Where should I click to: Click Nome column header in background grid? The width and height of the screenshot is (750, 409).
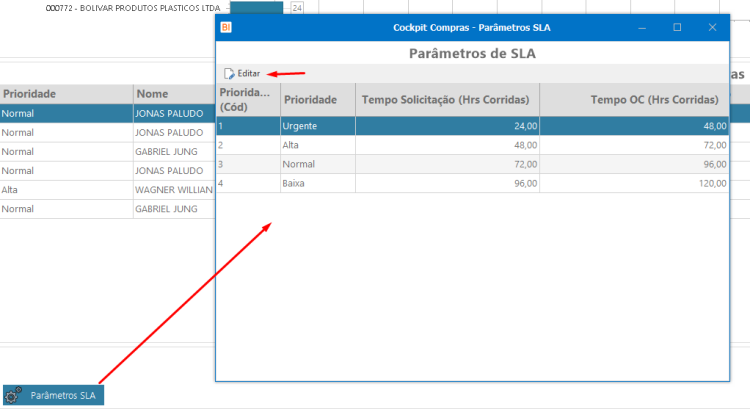[x=174, y=94]
